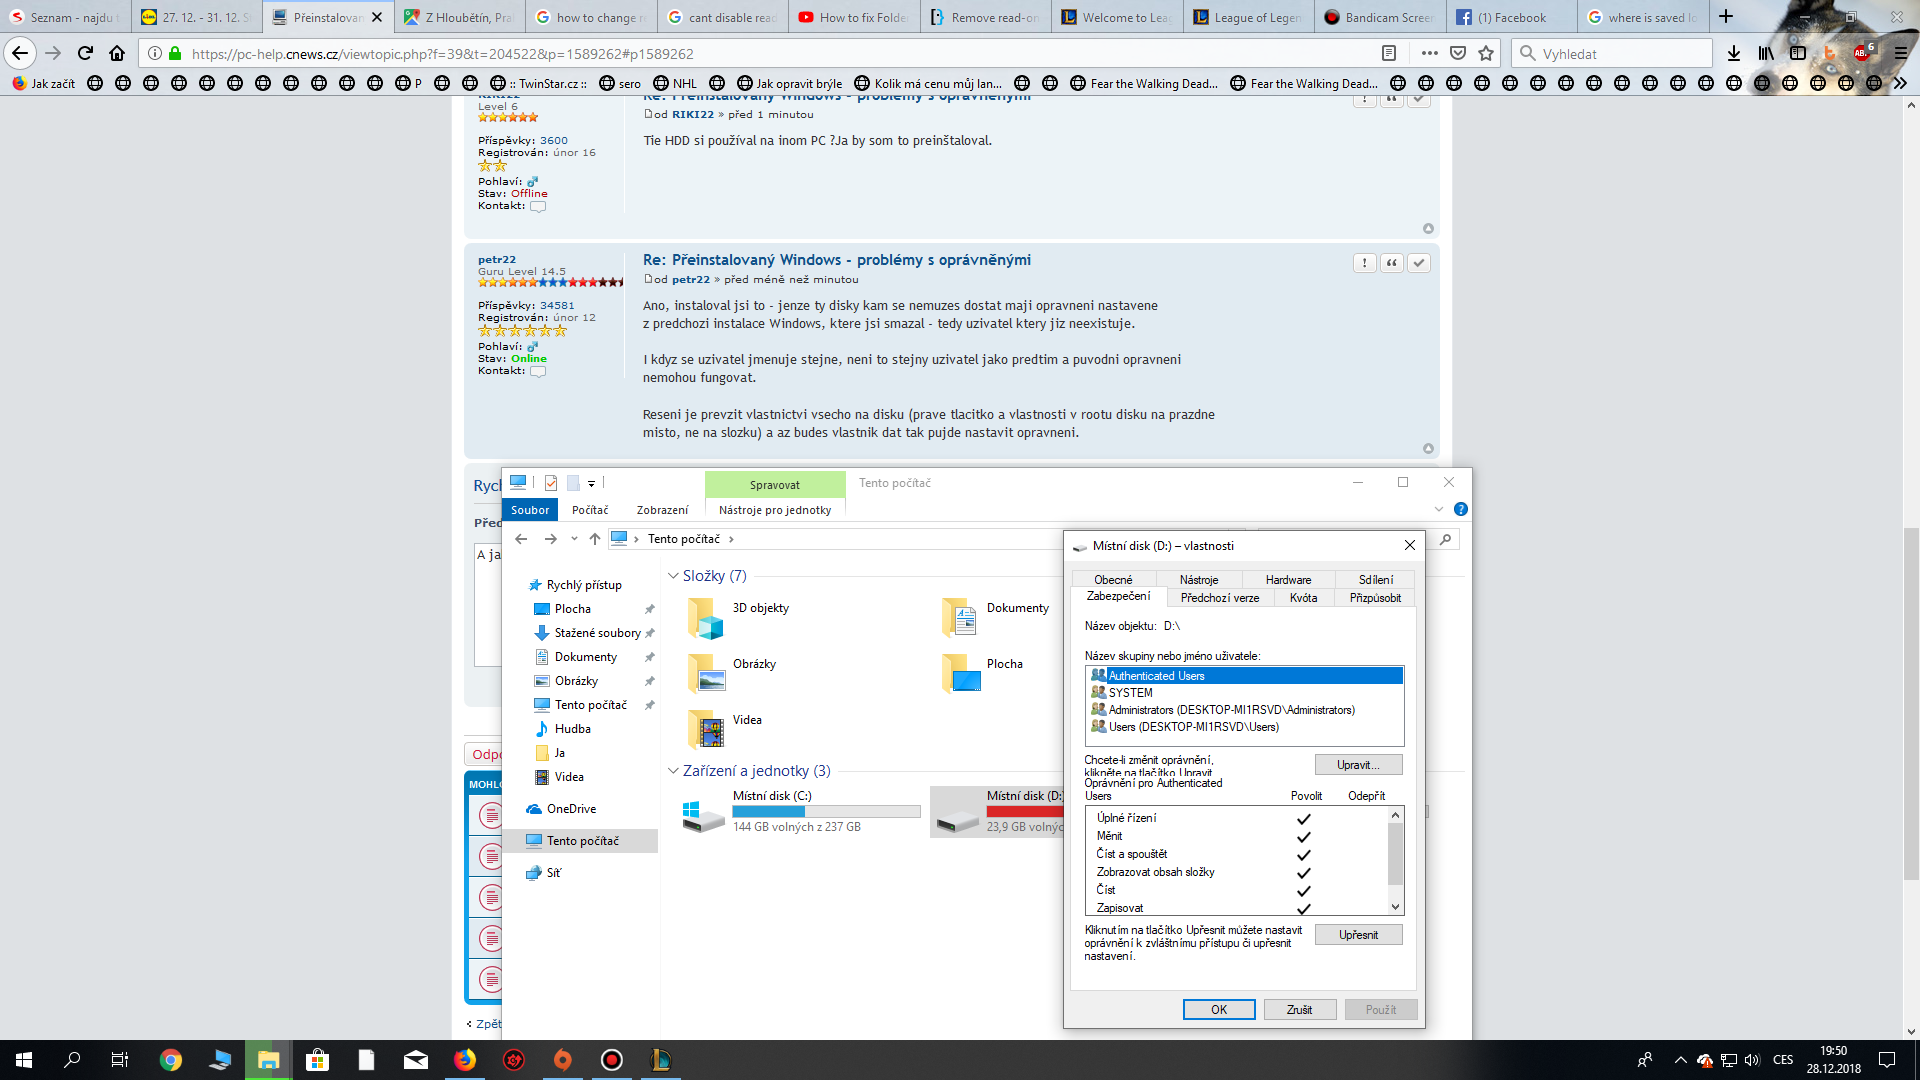Collapse the Složky (7) section
1920x1080 pixels.
click(673, 576)
